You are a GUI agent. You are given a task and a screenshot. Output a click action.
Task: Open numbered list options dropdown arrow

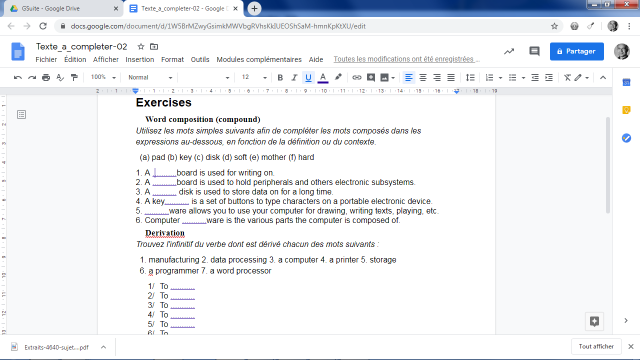click(501, 78)
